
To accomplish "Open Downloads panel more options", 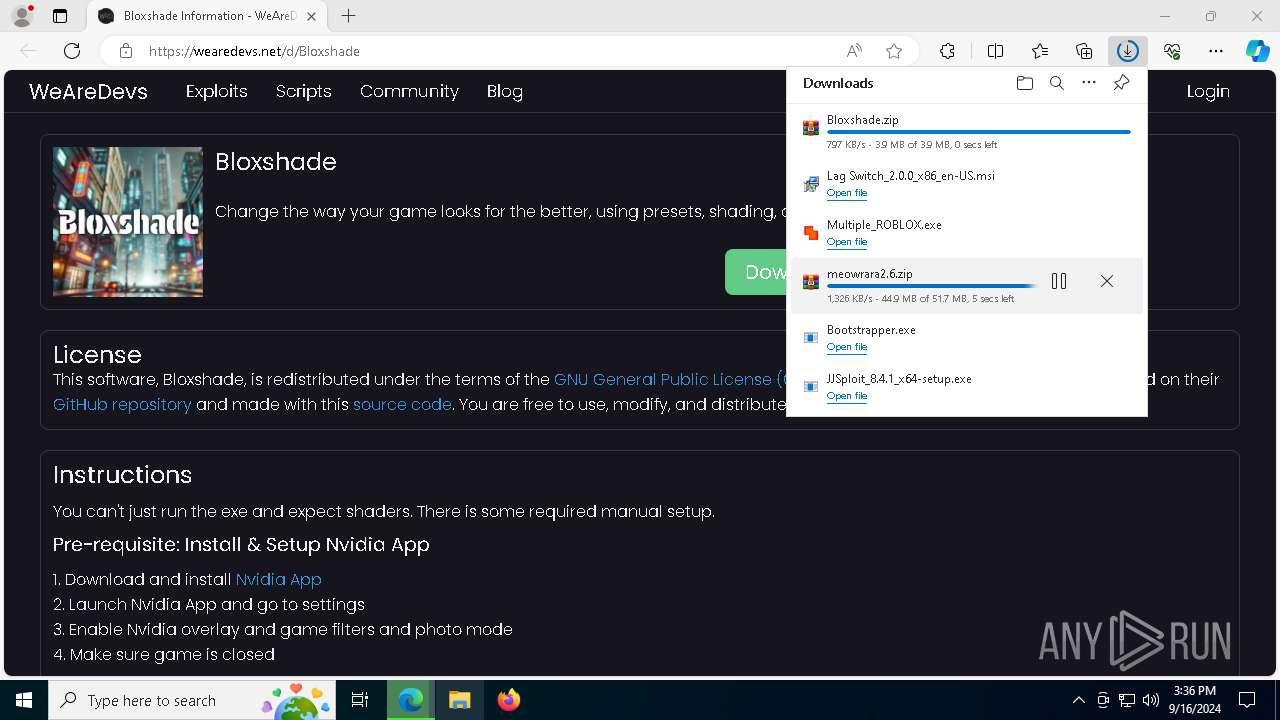I will (1089, 83).
